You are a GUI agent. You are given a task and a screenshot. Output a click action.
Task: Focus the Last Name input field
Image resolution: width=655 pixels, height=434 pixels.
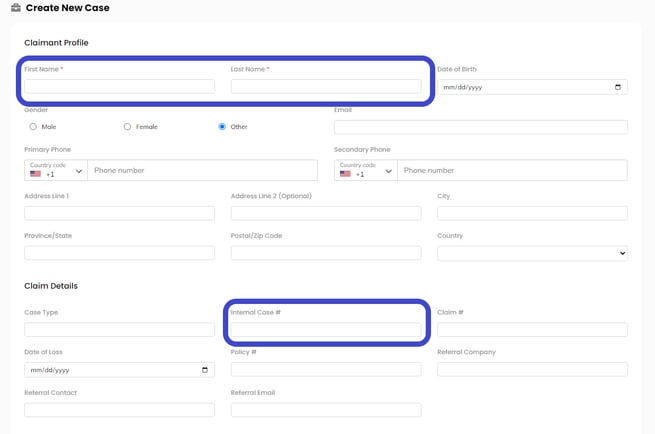click(x=326, y=86)
